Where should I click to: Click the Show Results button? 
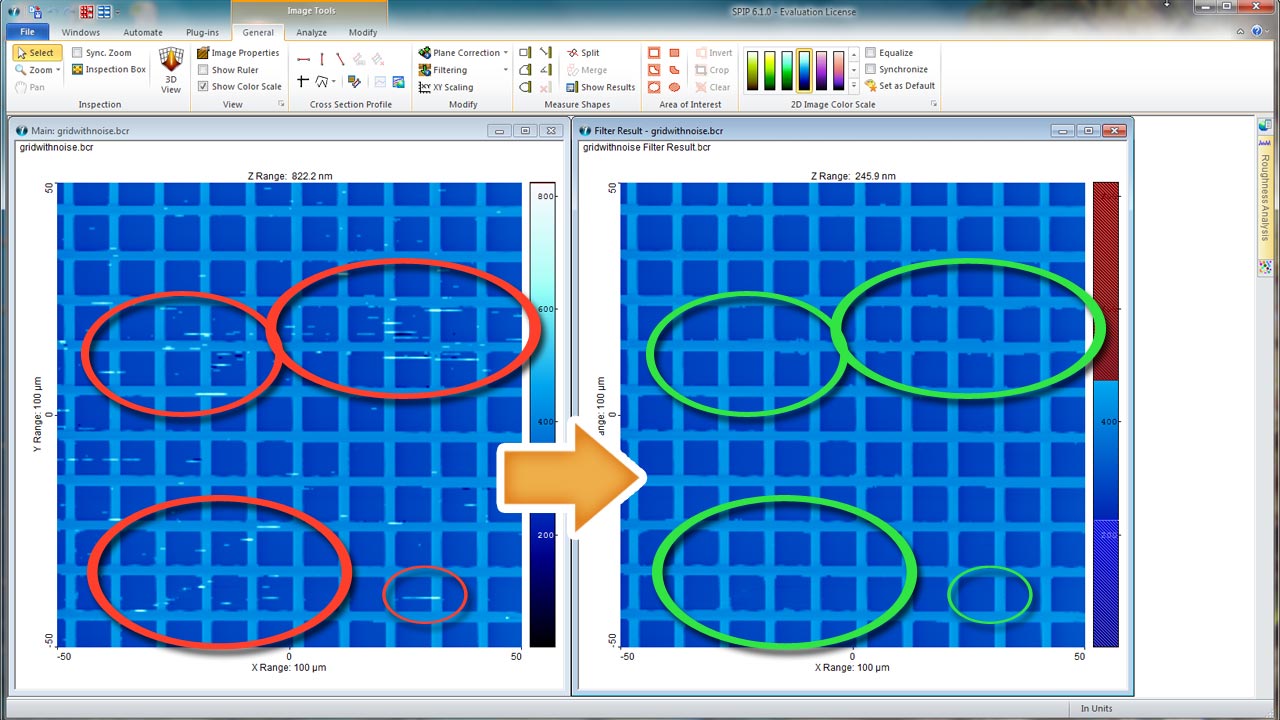(600, 87)
